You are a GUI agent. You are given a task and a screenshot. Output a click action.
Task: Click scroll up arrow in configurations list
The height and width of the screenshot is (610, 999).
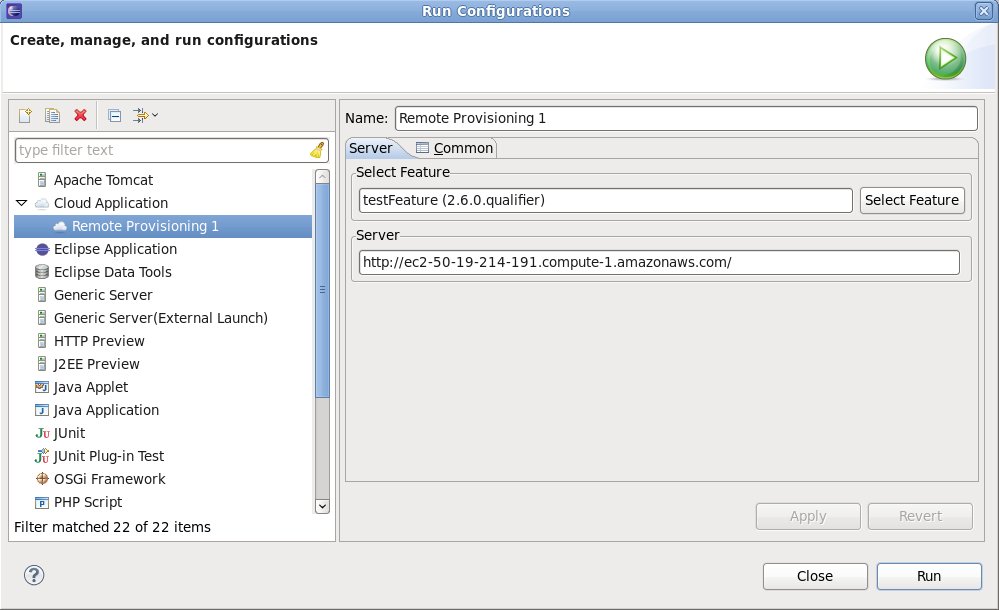pyautogui.click(x=322, y=177)
